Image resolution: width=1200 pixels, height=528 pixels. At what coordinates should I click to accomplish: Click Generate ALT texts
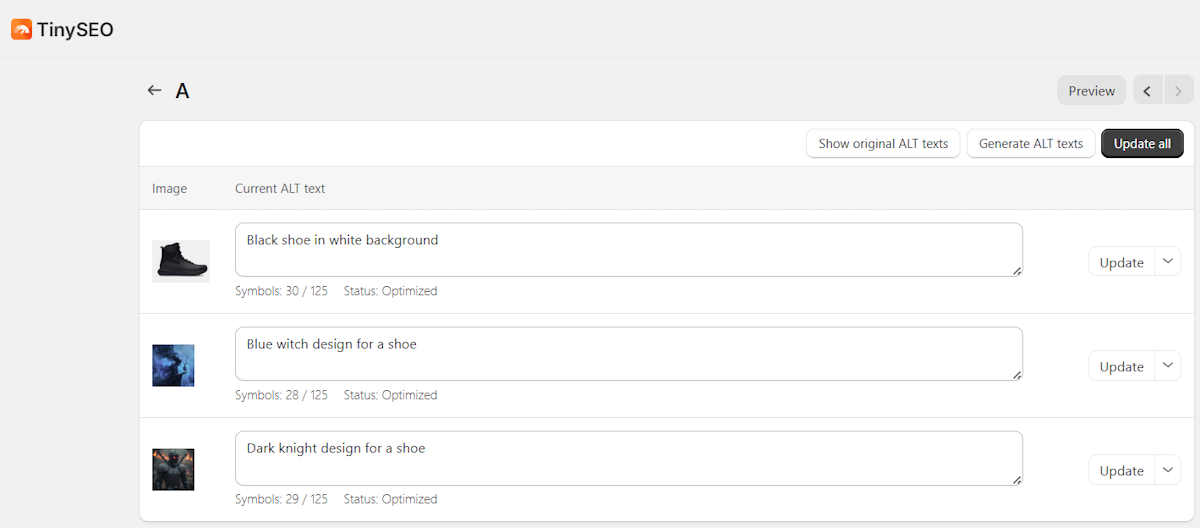point(1030,143)
